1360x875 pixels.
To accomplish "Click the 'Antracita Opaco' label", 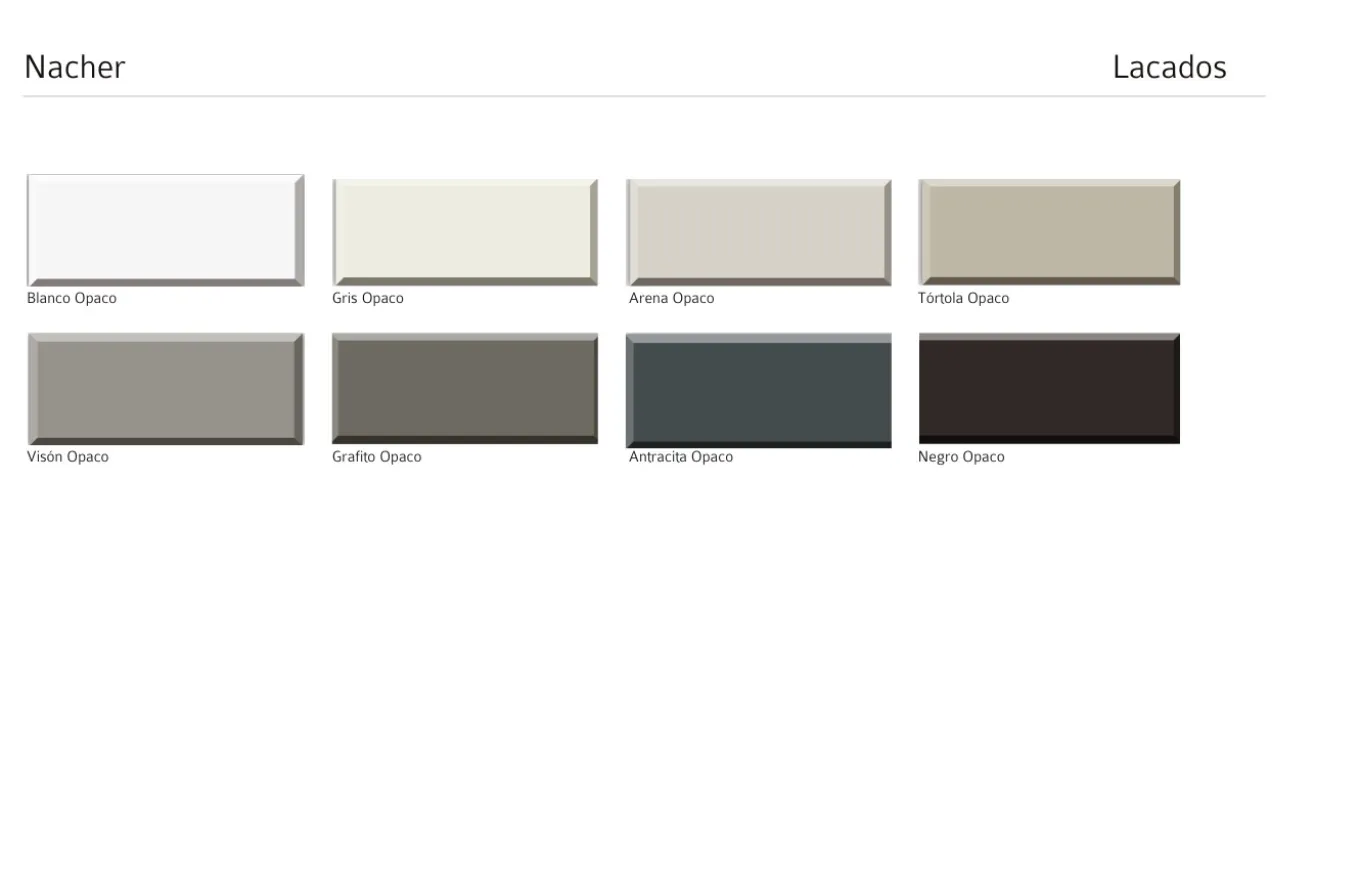I will pos(681,457).
